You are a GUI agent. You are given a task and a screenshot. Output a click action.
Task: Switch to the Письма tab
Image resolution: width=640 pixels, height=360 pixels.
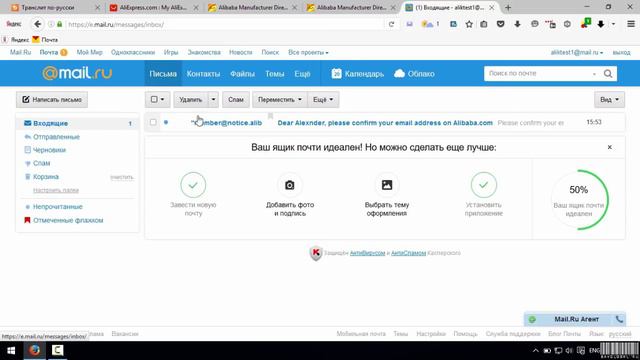click(163, 73)
